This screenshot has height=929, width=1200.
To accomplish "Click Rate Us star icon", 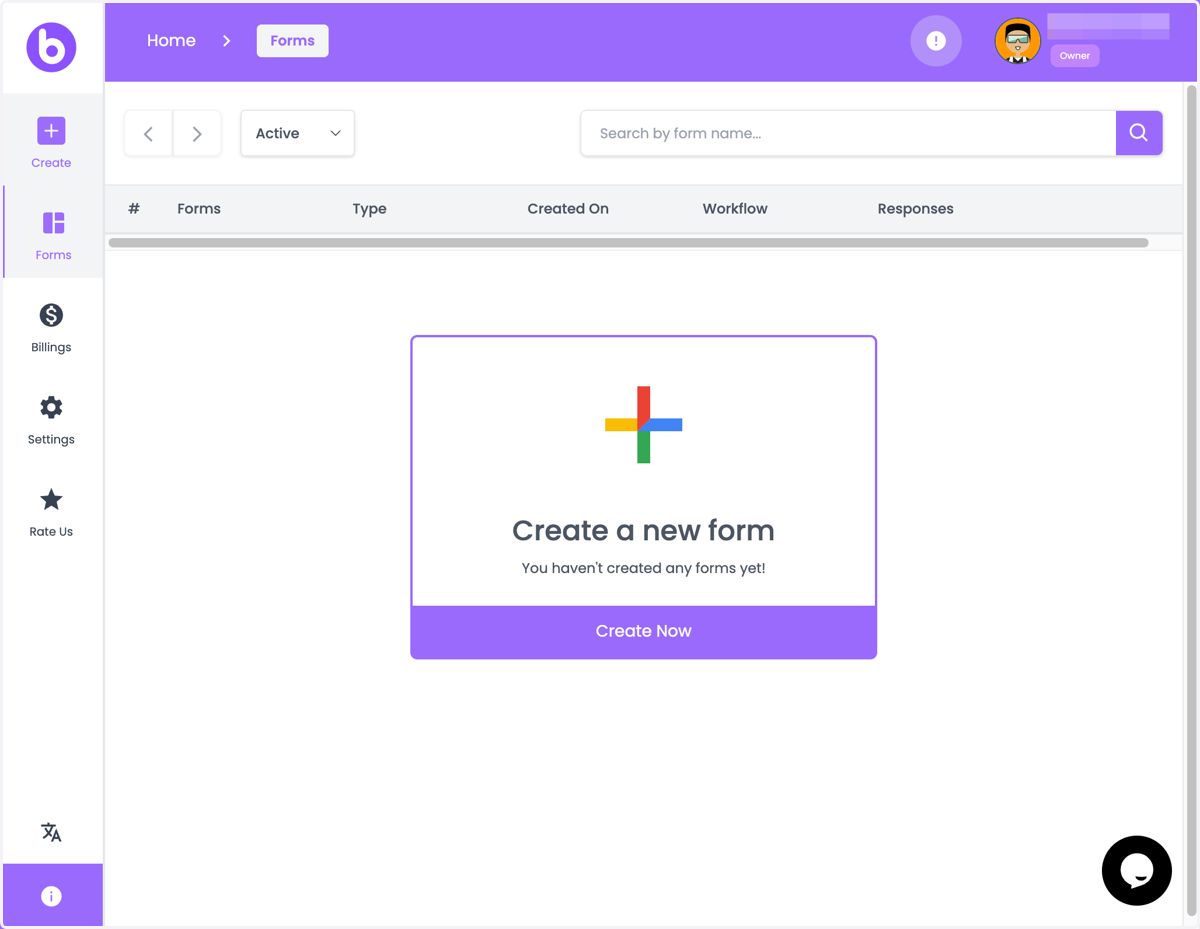I will coord(51,500).
